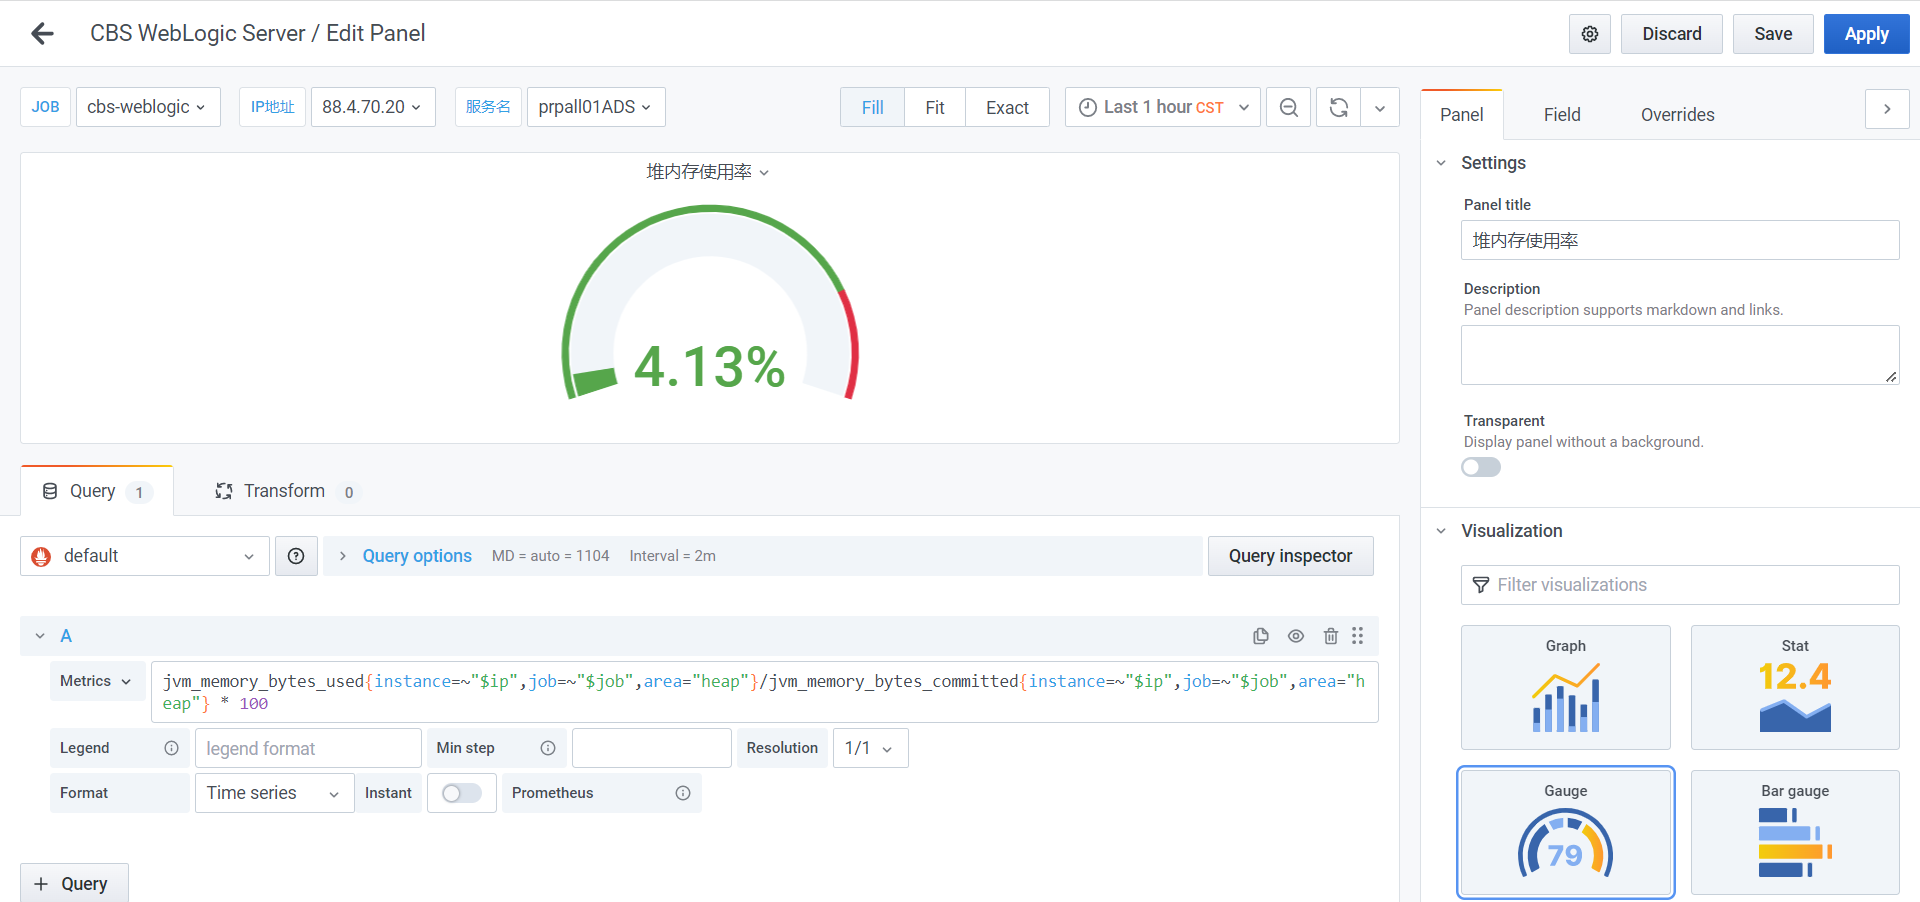This screenshot has width=1920, height=902.
Task: Toggle the Transparent background switch
Action: point(1481,467)
